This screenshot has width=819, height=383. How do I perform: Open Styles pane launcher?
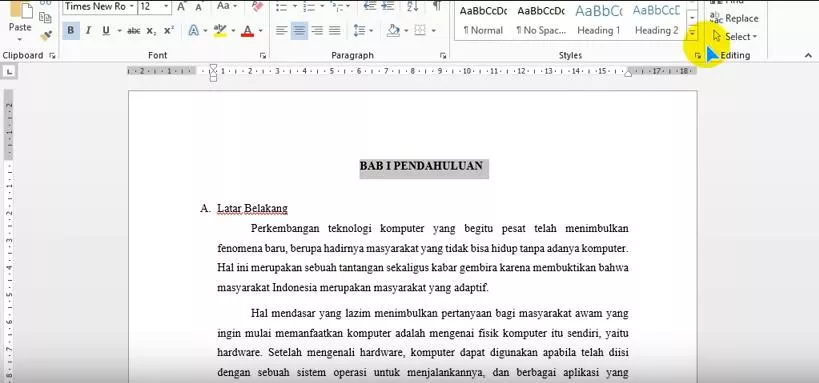pos(698,55)
